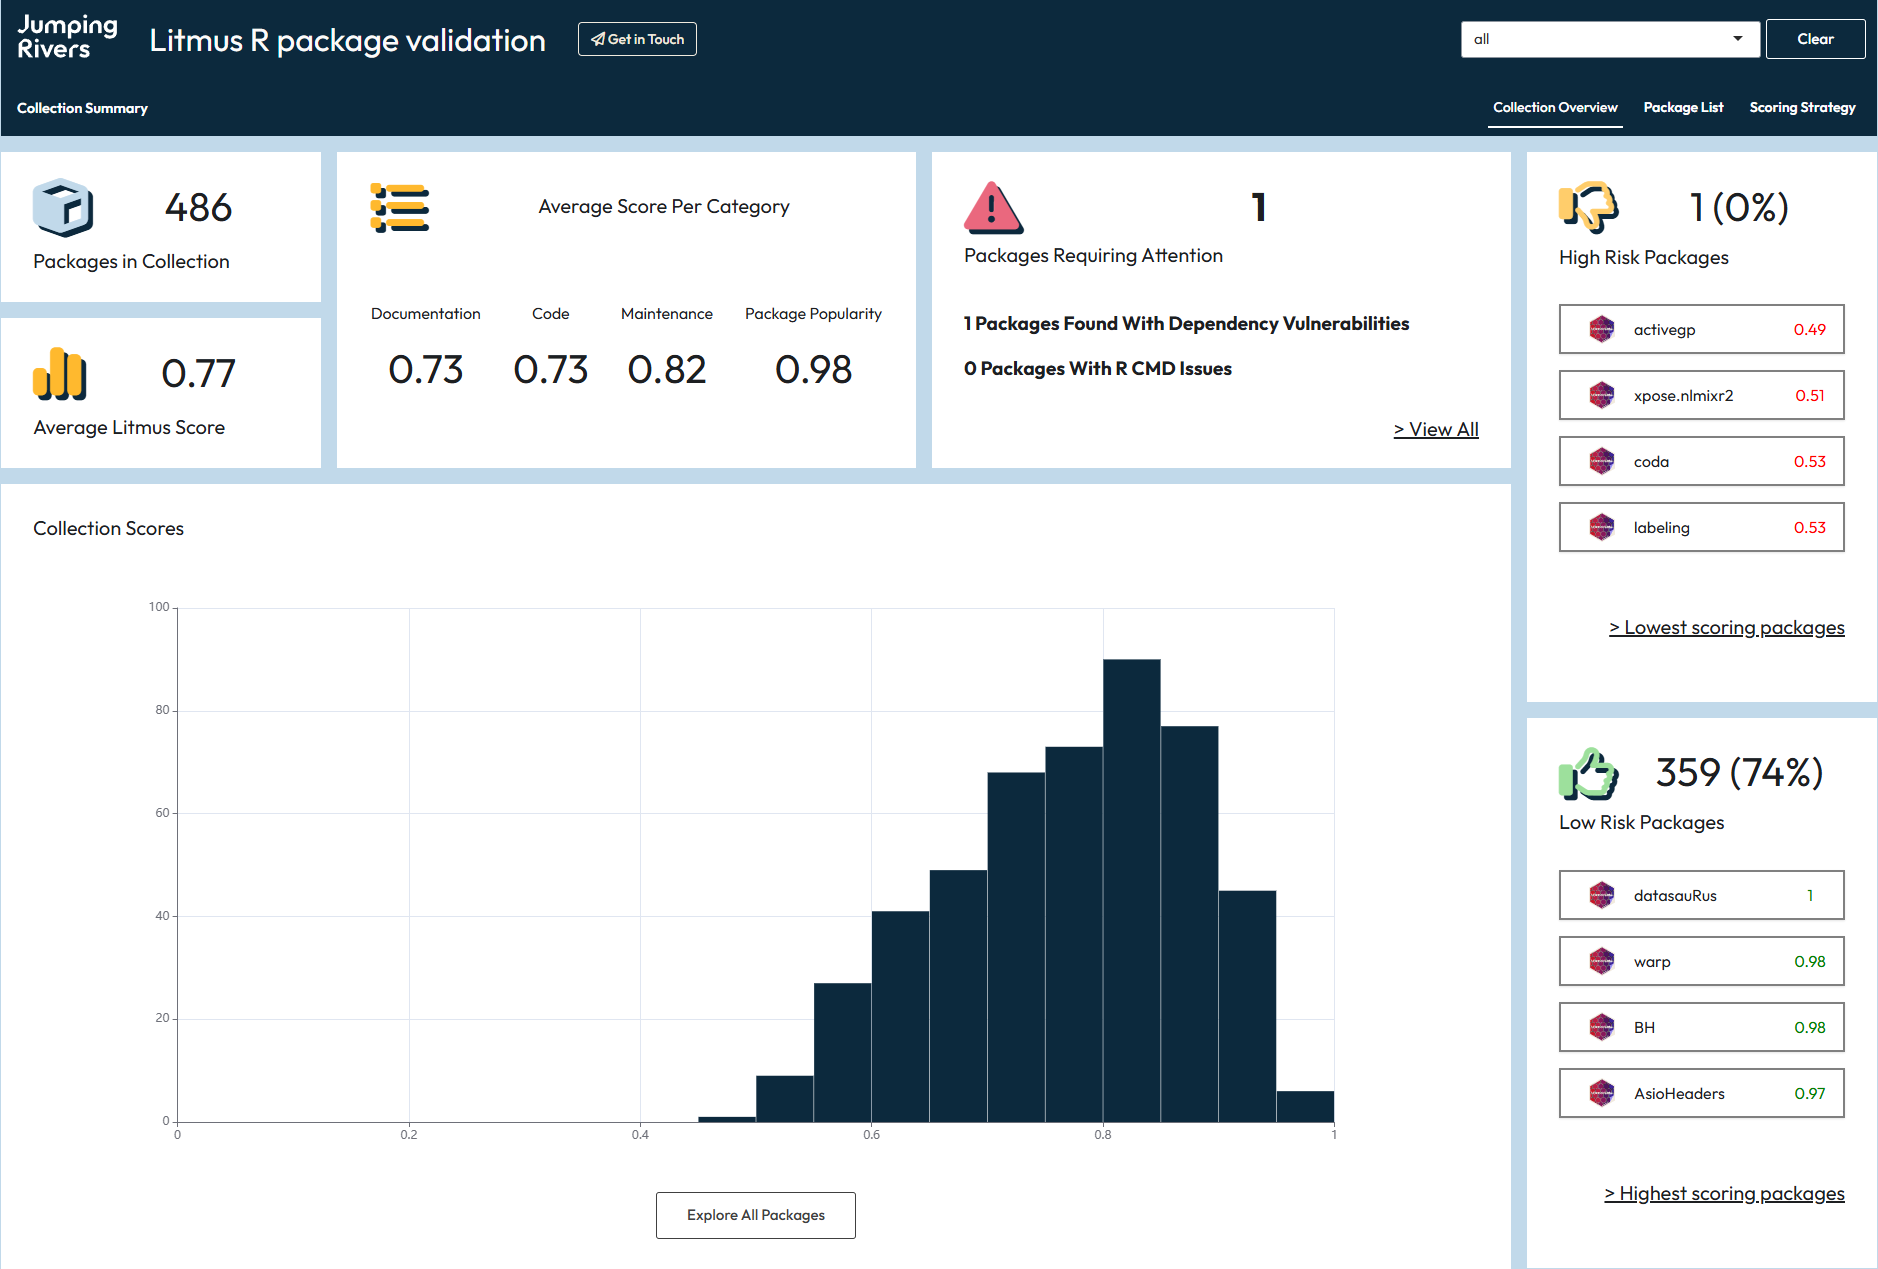Viewport: 1878px width, 1269px height.
Task: Click the hex icon beside AsioHeaders
Action: (1602, 1093)
